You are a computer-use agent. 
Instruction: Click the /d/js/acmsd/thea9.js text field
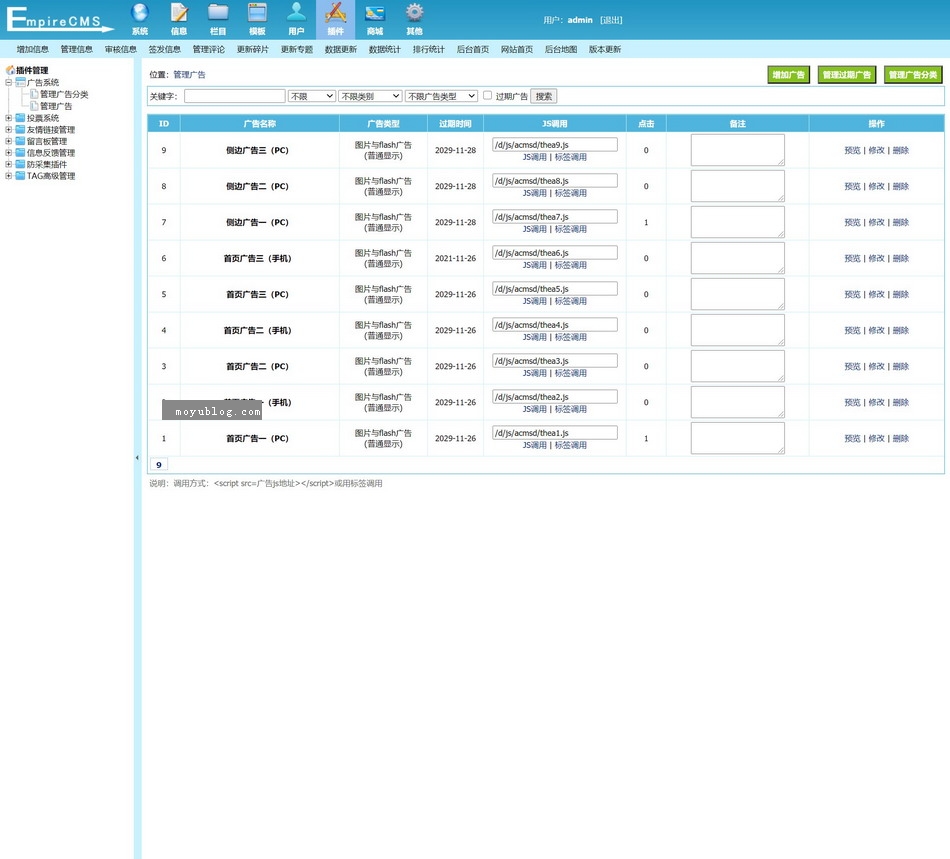[555, 144]
